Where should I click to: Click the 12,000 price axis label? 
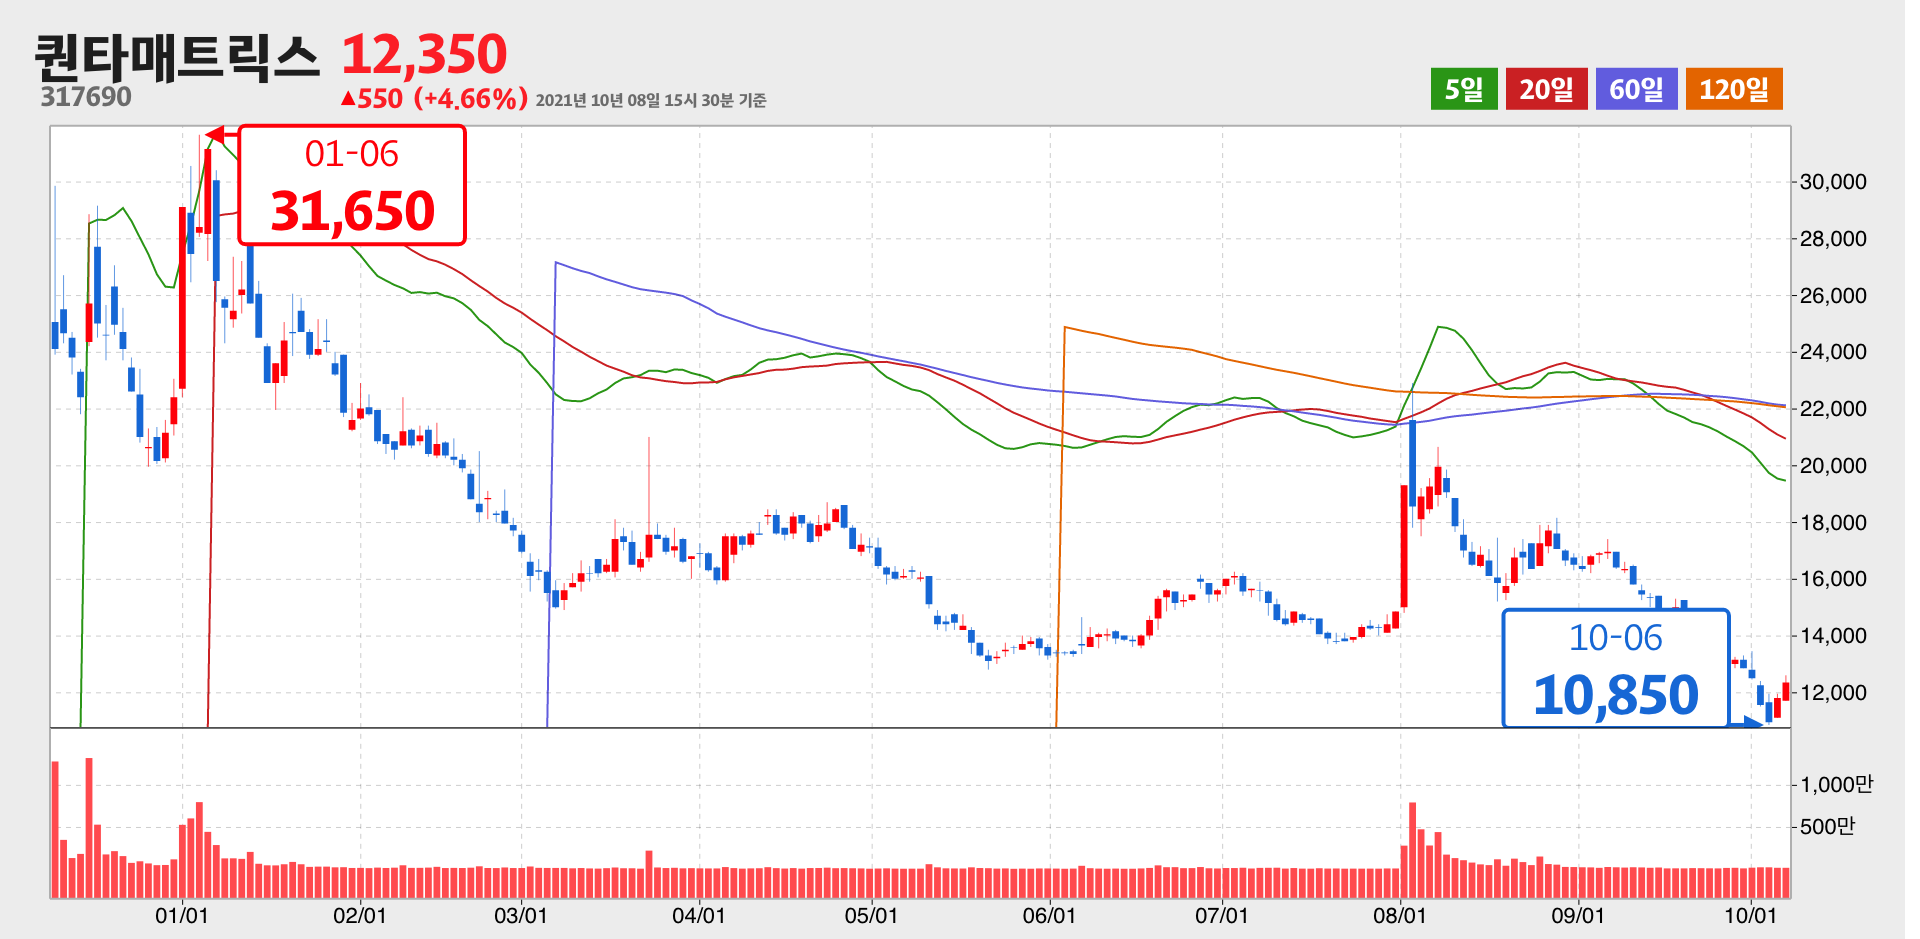[1833, 693]
